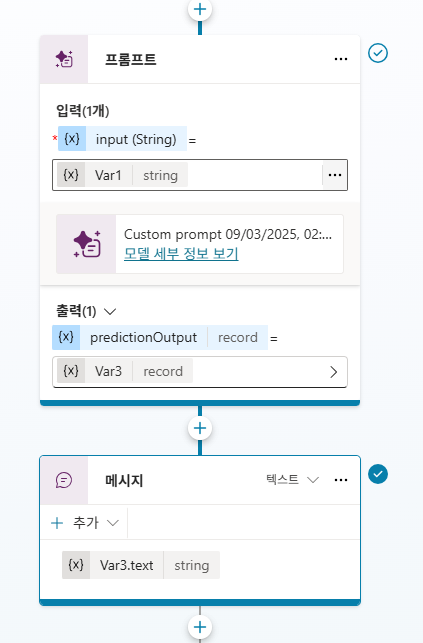The width and height of the screenshot is (423, 643).
Task: Select the Var3.text string variable chip
Action: click(x=141, y=565)
